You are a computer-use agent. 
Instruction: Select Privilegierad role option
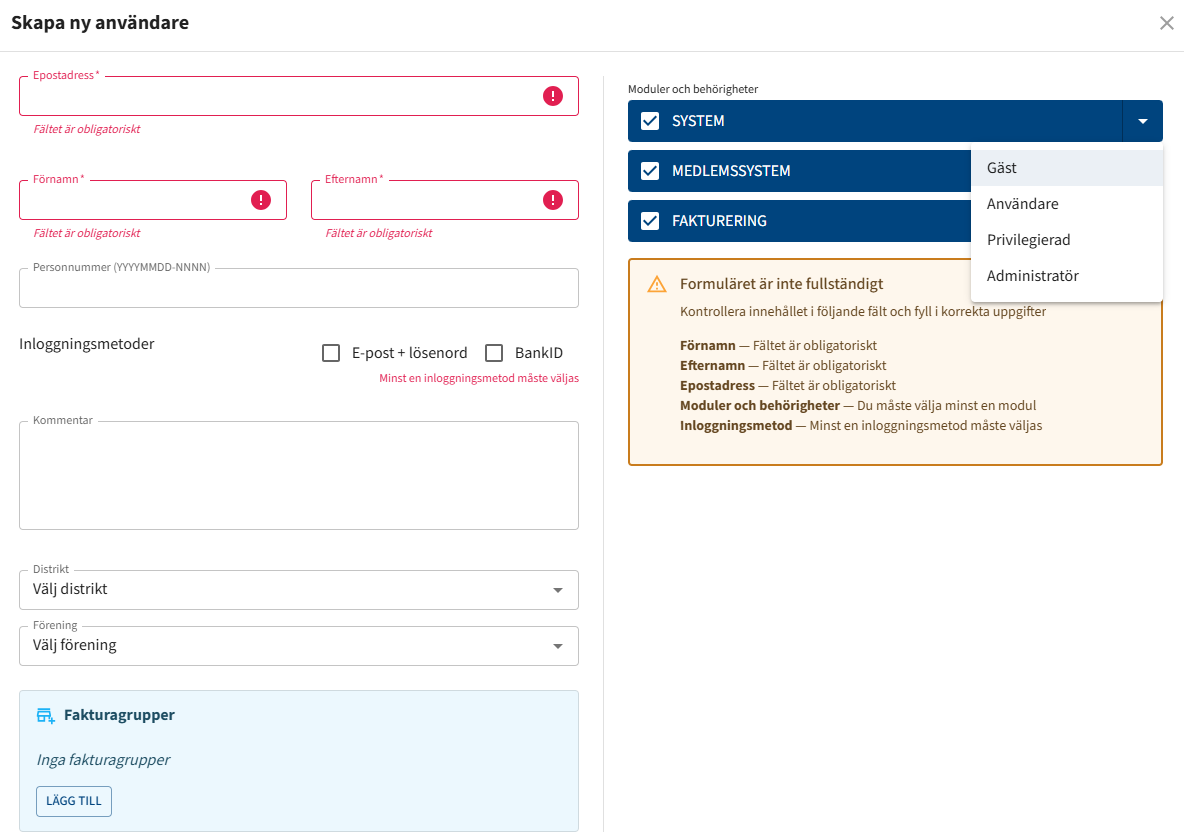click(1067, 240)
